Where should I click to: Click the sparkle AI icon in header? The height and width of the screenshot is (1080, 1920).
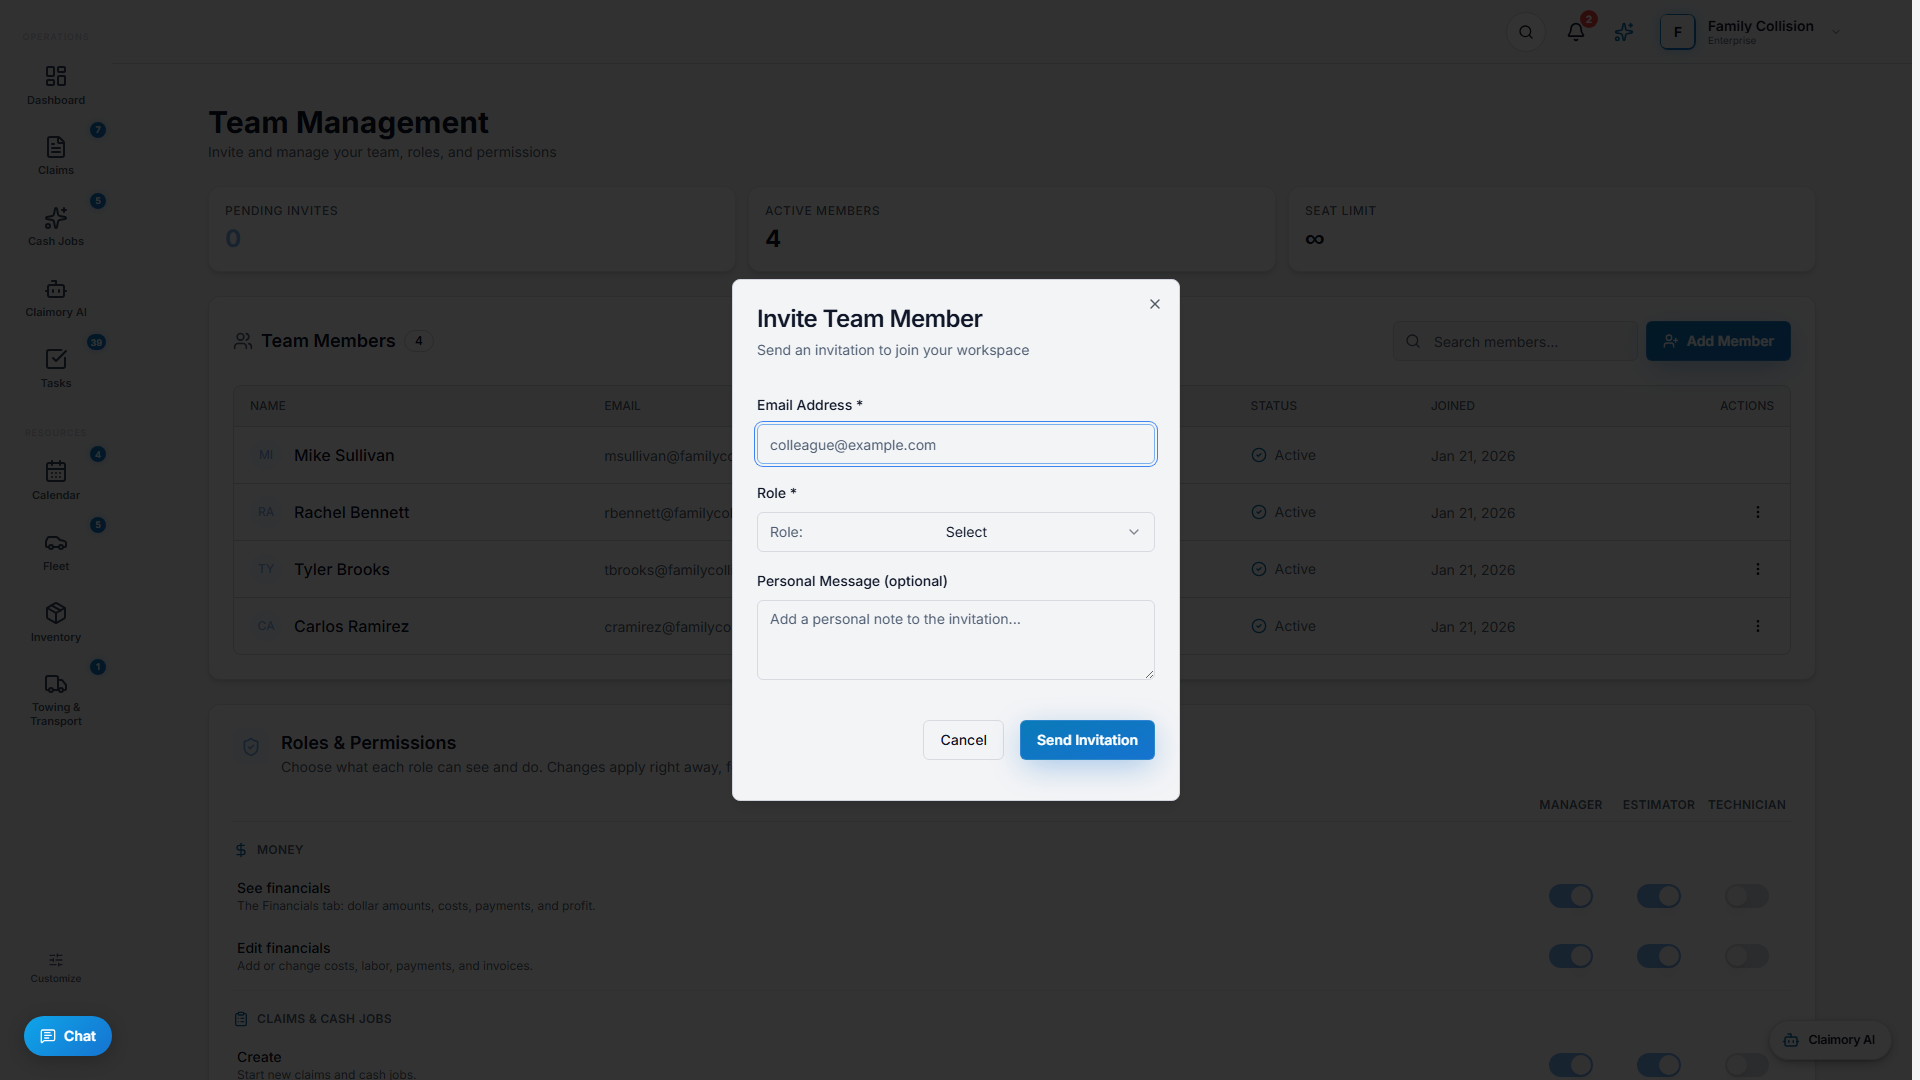(x=1624, y=32)
